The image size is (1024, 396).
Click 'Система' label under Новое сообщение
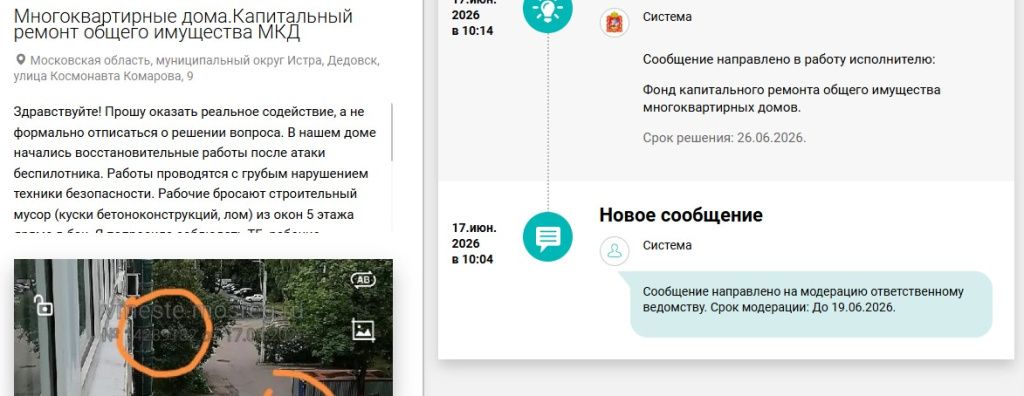[667, 246]
